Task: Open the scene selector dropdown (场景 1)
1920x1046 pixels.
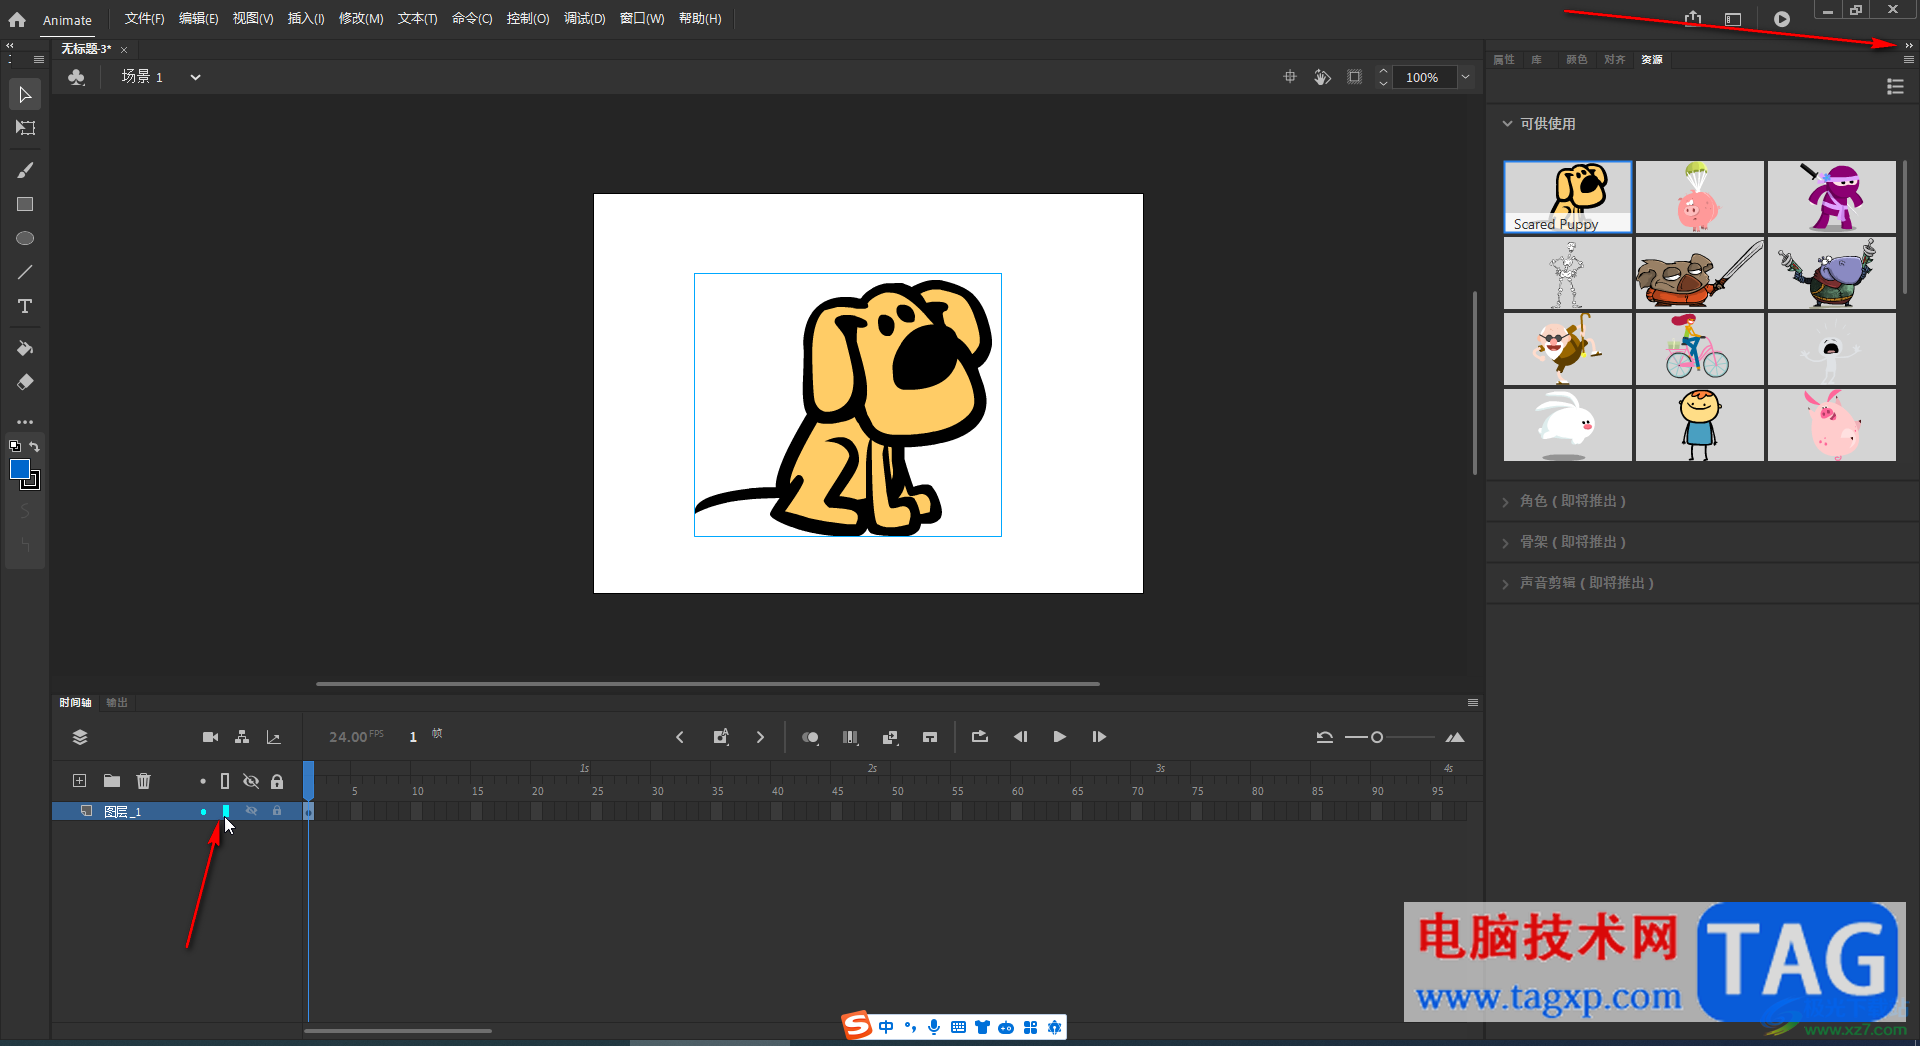Action: click(196, 77)
